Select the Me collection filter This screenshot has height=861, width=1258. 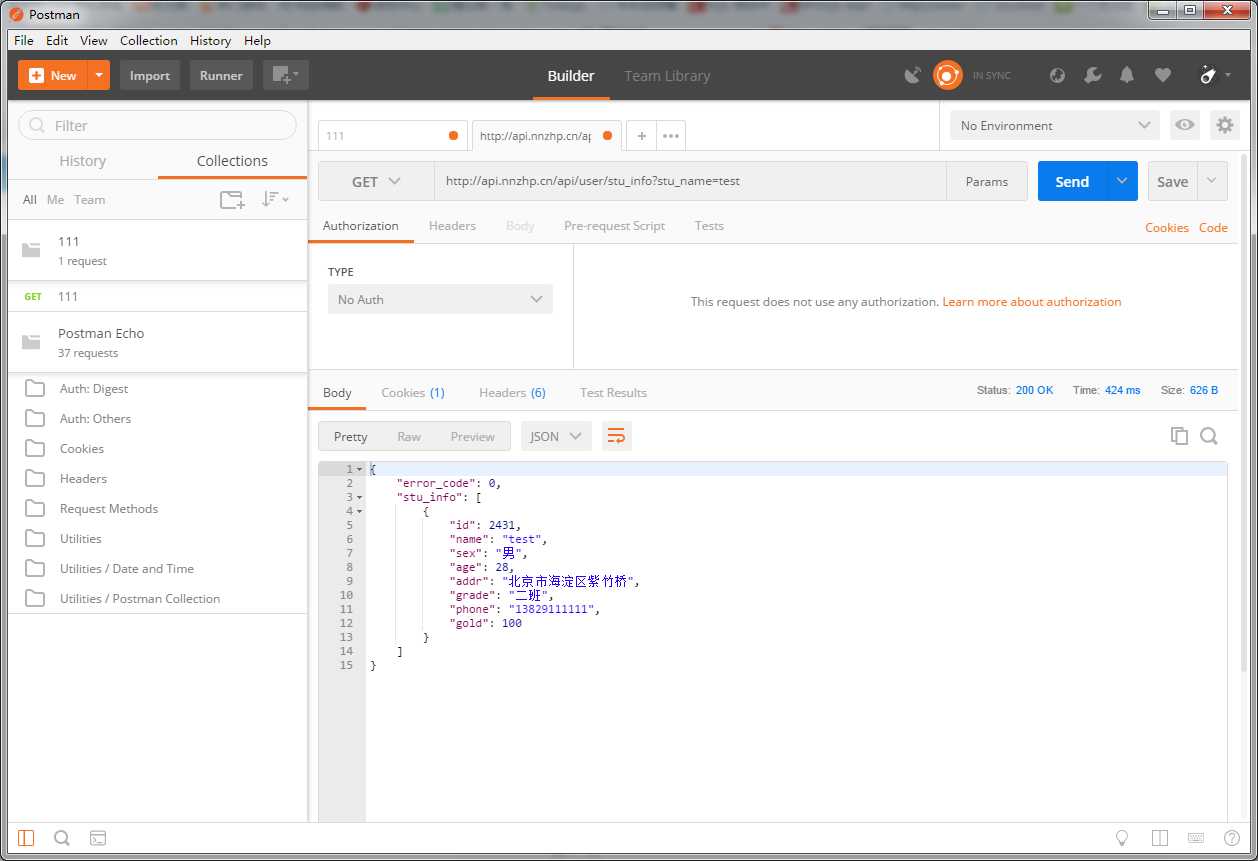55,199
